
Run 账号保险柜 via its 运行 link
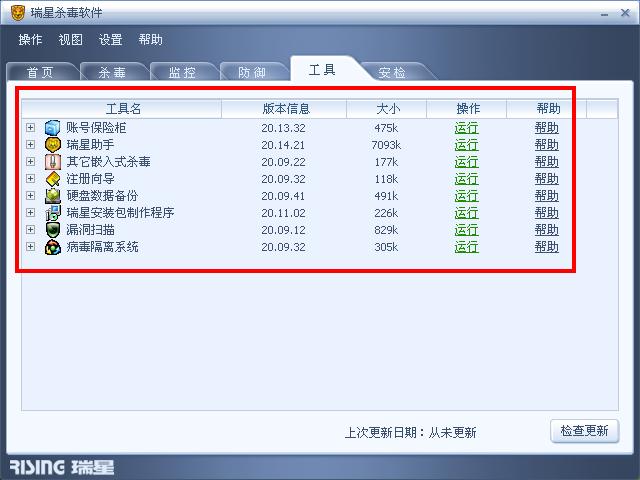coord(466,128)
